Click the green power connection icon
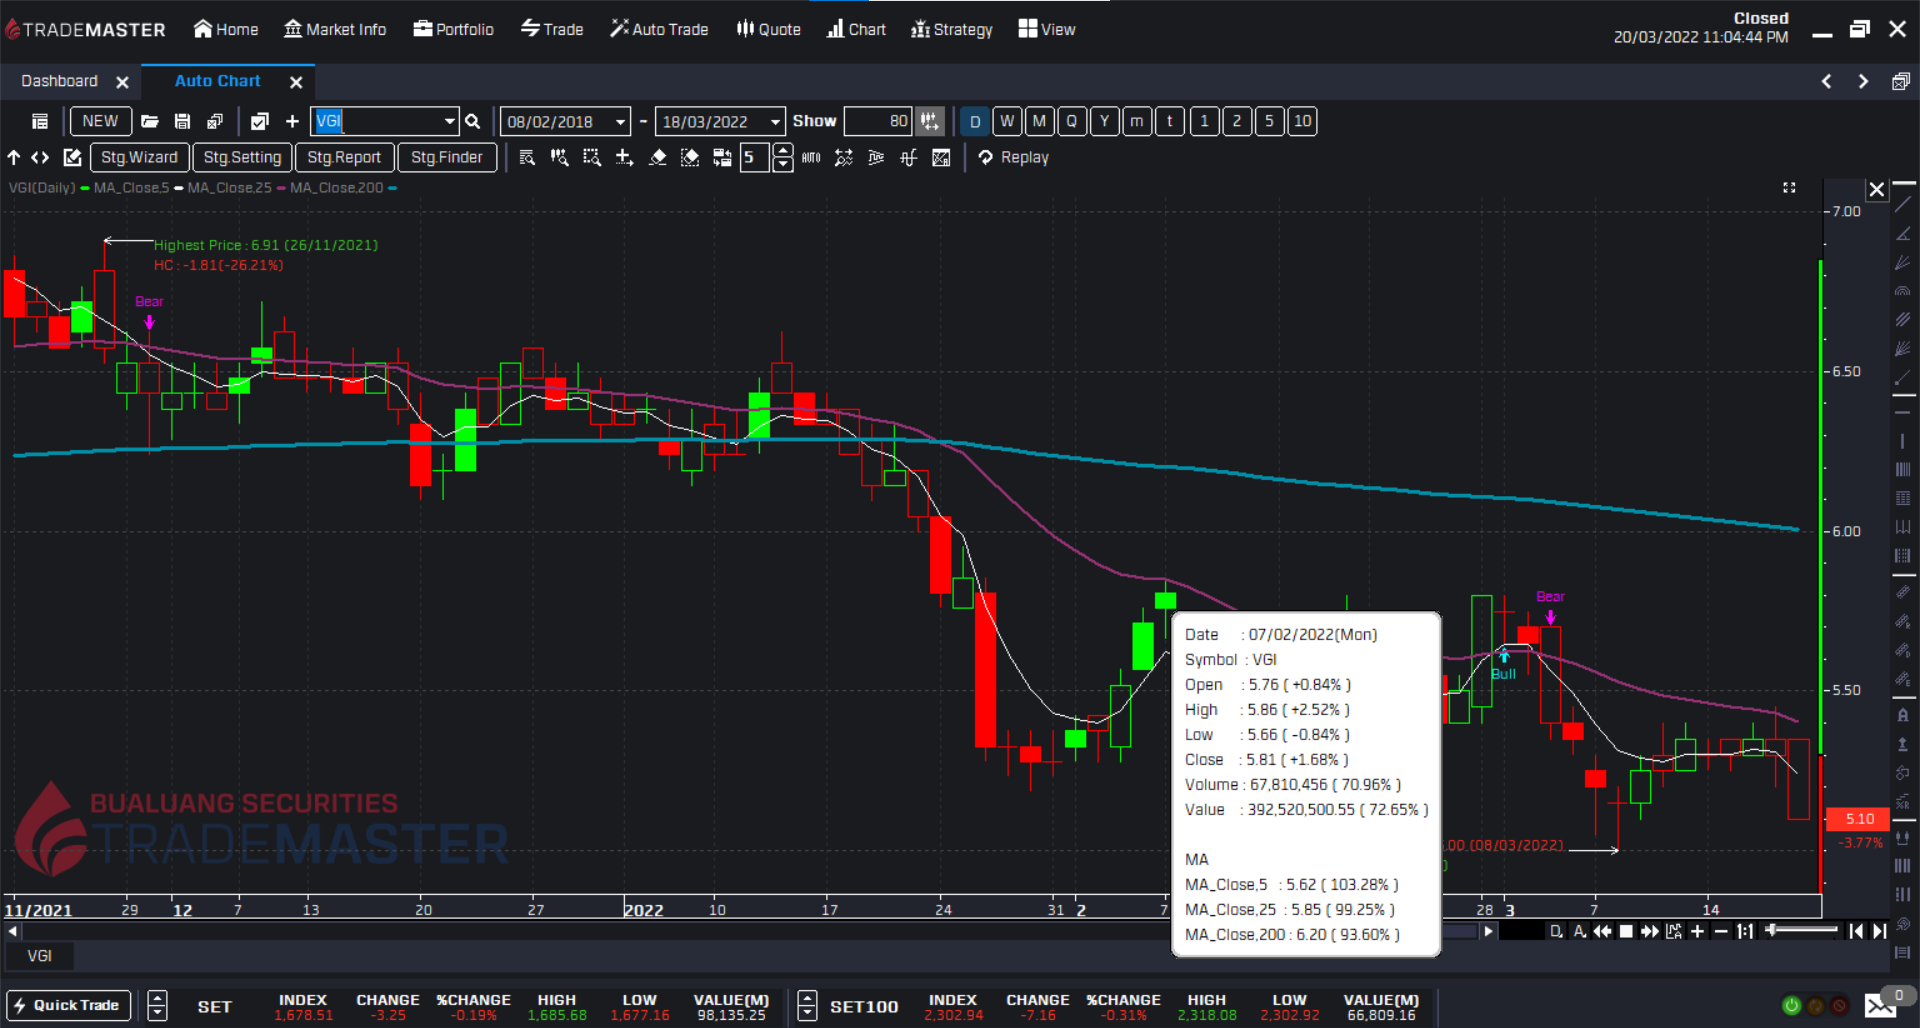1920x1028 pixels. (x=1791, y=1005)
